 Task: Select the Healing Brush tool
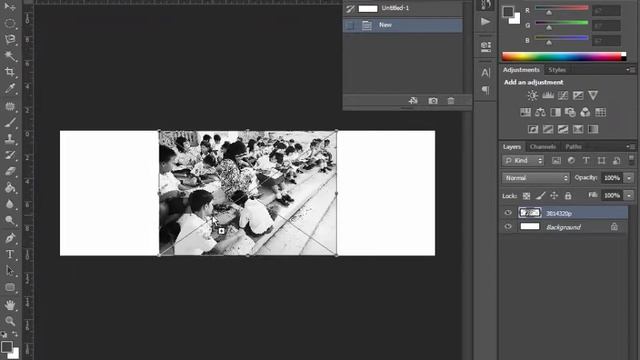(x=10, y=106)
